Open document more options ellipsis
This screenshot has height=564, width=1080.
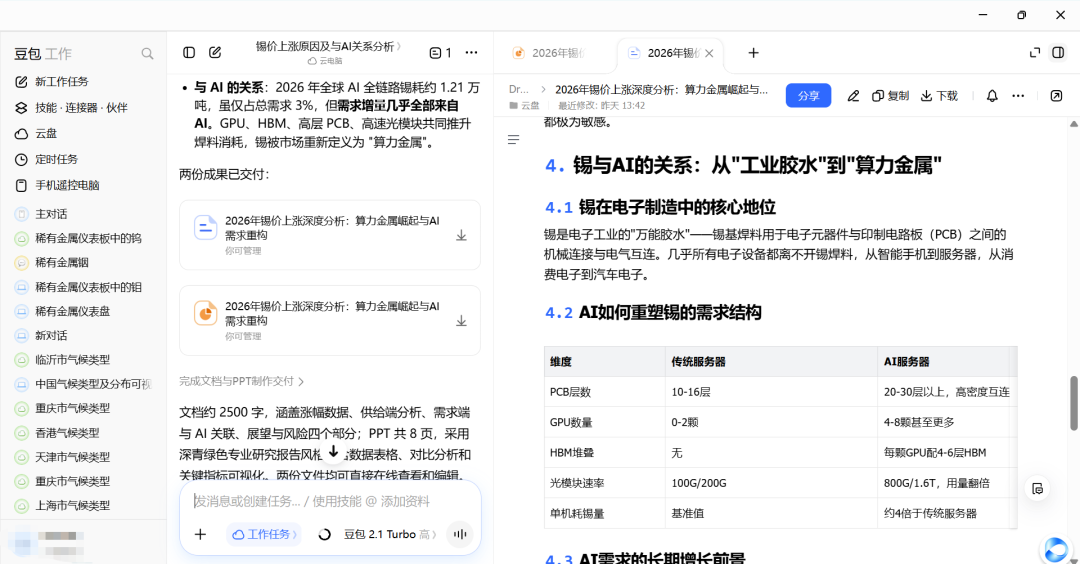pyautogui.click(x=1018, y=96)
